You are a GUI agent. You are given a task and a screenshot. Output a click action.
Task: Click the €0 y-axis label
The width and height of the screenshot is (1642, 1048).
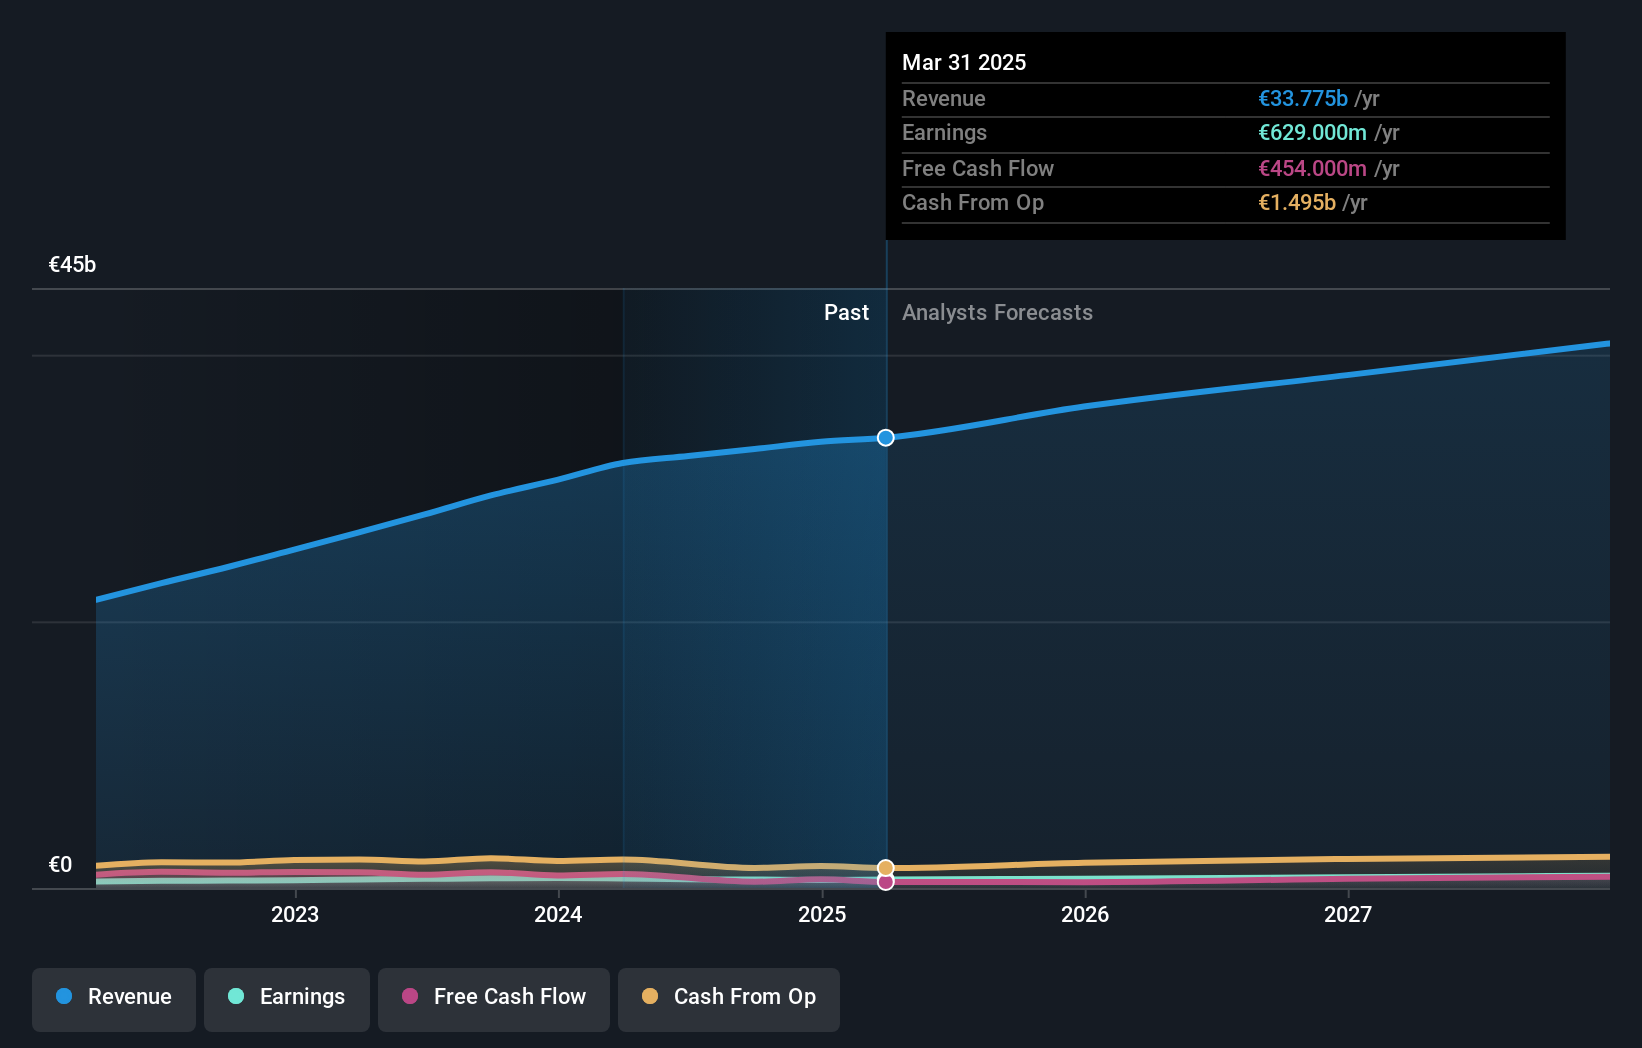(60, 865)
